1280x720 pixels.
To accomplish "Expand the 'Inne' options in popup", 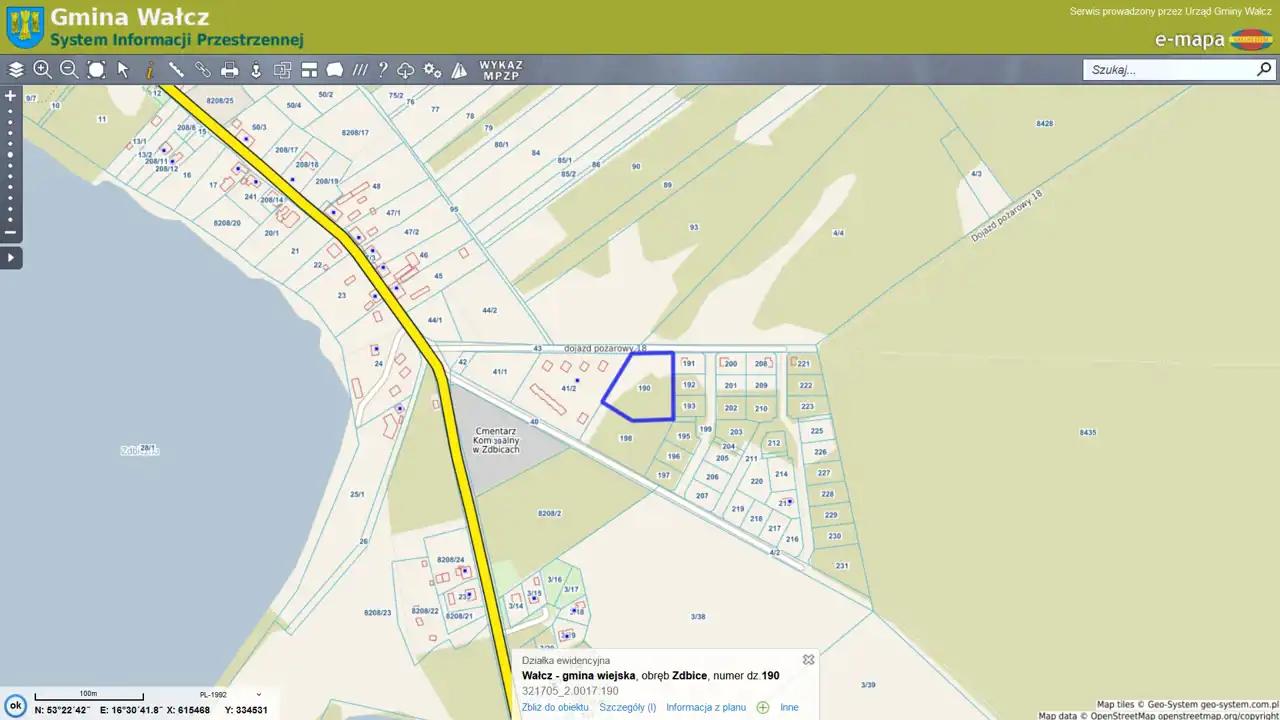I will click(789, 707).
